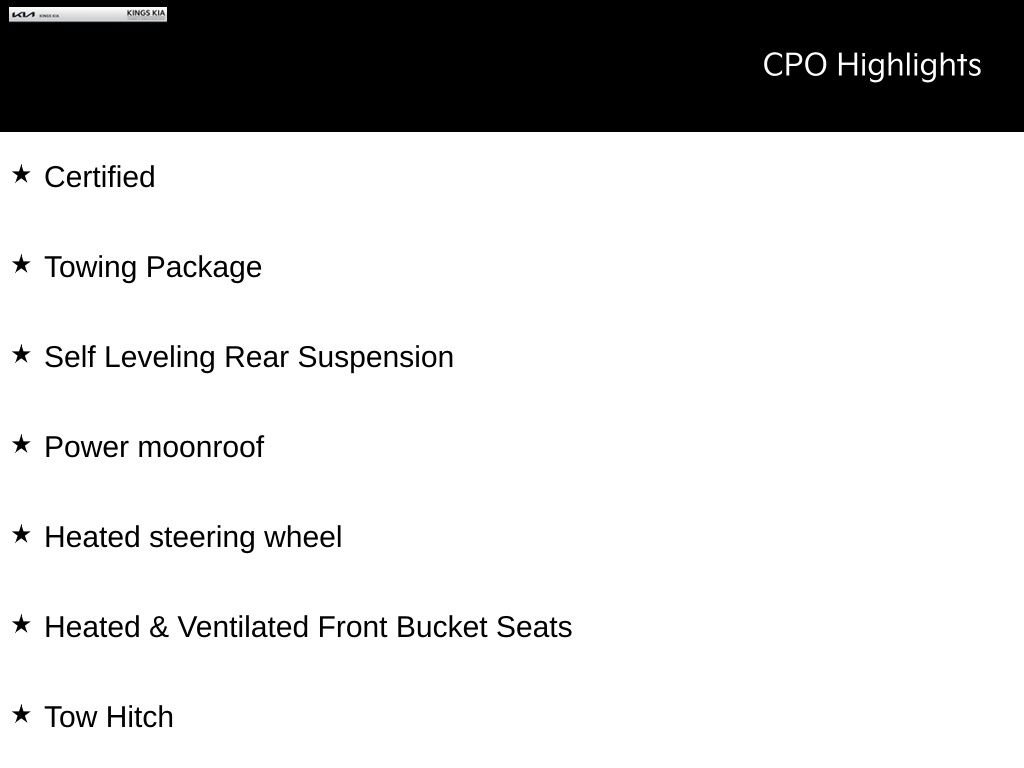
Task: Click the star next to Tow Hitch
Action: coord(22,714)
